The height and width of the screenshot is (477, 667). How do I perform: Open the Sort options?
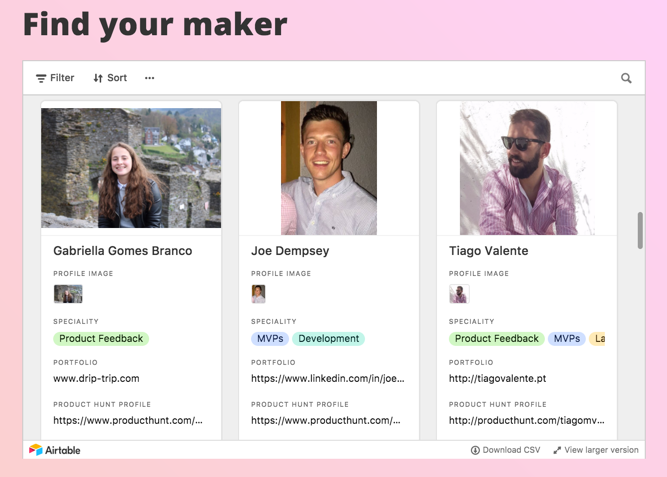pos(110,78)
